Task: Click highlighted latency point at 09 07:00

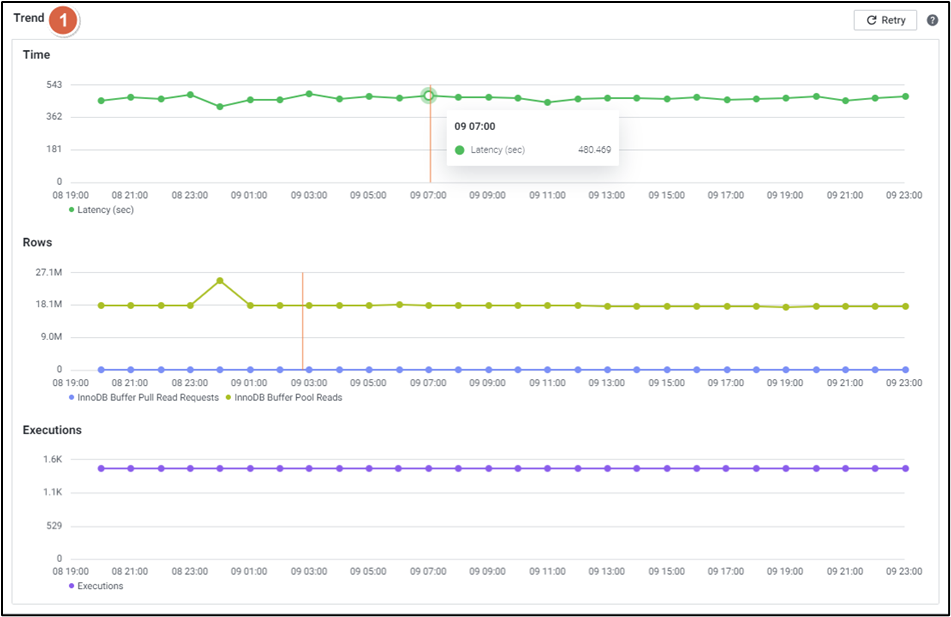Action: (428, 96)
